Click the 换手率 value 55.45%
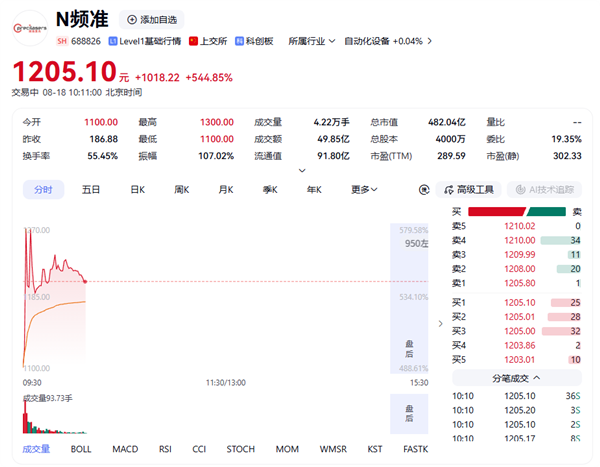The width and height of the screenshot is (600, 467). (103, 156)
